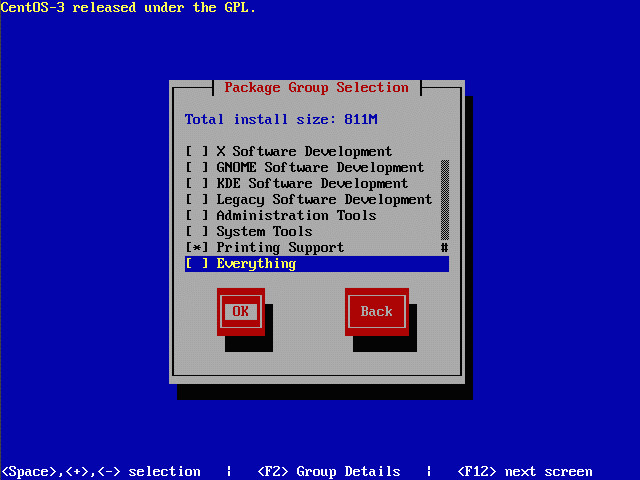Click the Administration Tools label

(296, 215)
